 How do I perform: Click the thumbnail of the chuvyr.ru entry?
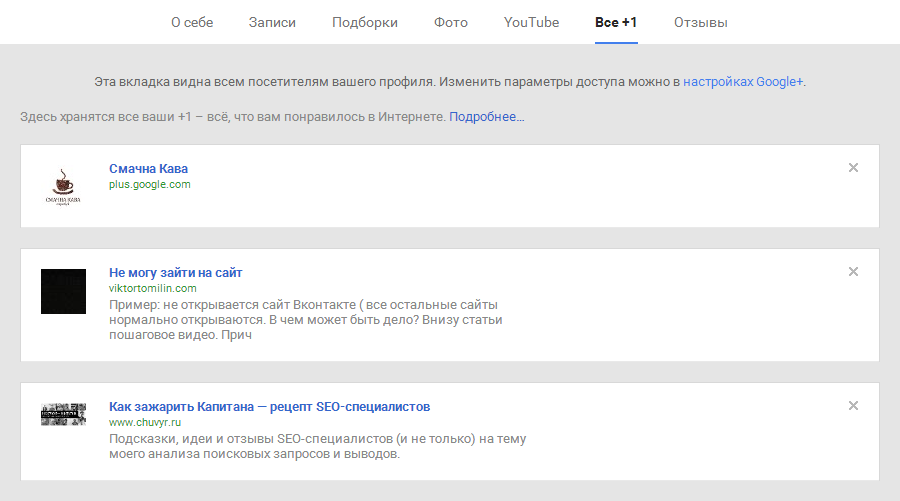point(63,415)
